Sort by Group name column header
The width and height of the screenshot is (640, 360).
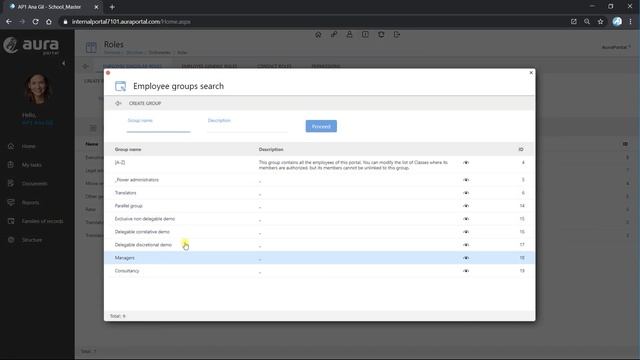tap(128, 149)
